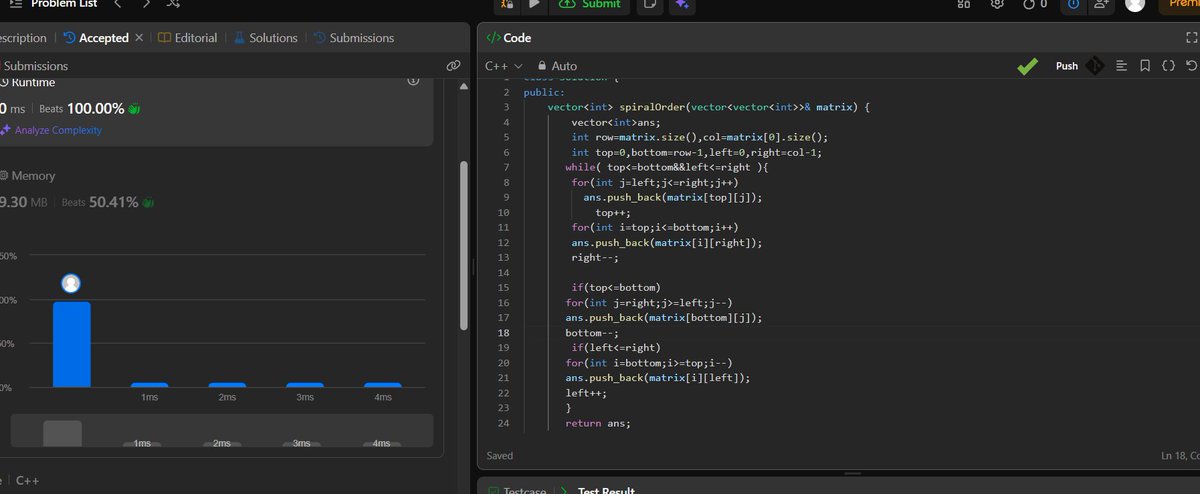
Task: Open the Premium button
Action: point(1179,4)
